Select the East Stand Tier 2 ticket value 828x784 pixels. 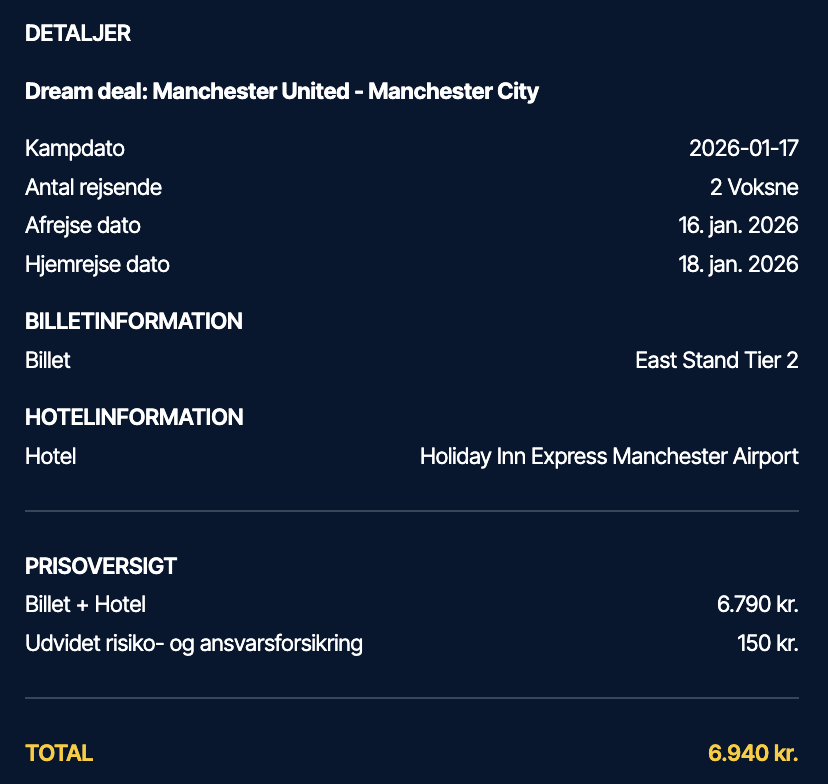(x=716, y=360)
